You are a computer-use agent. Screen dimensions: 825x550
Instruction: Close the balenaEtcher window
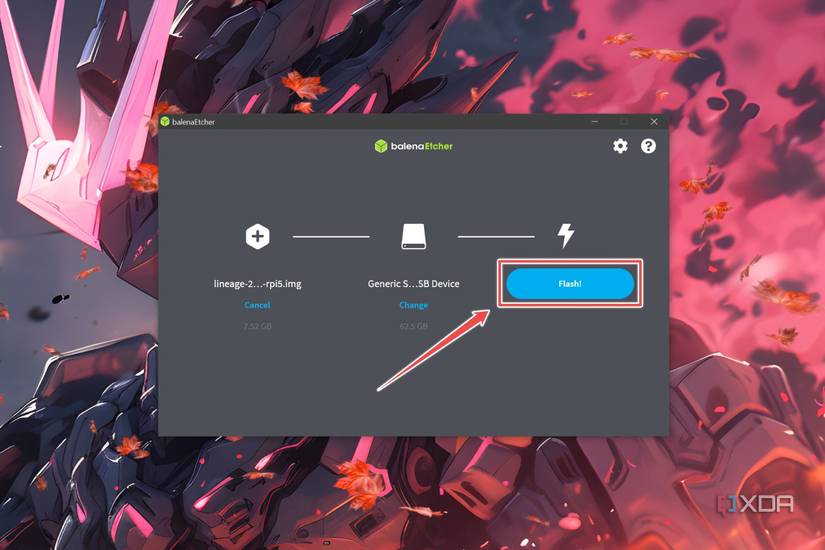[x=654, y=122]
